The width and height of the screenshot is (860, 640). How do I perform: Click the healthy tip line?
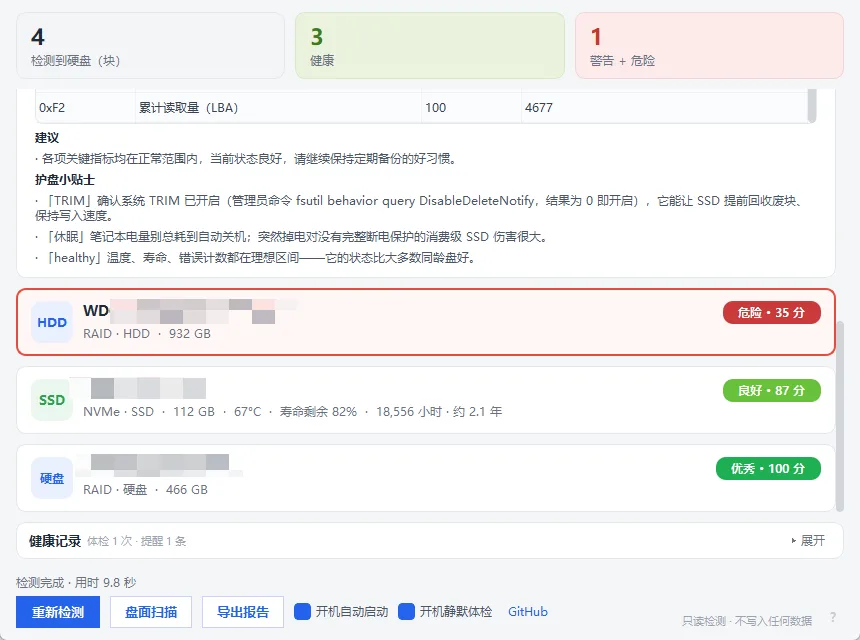(255, 258)
